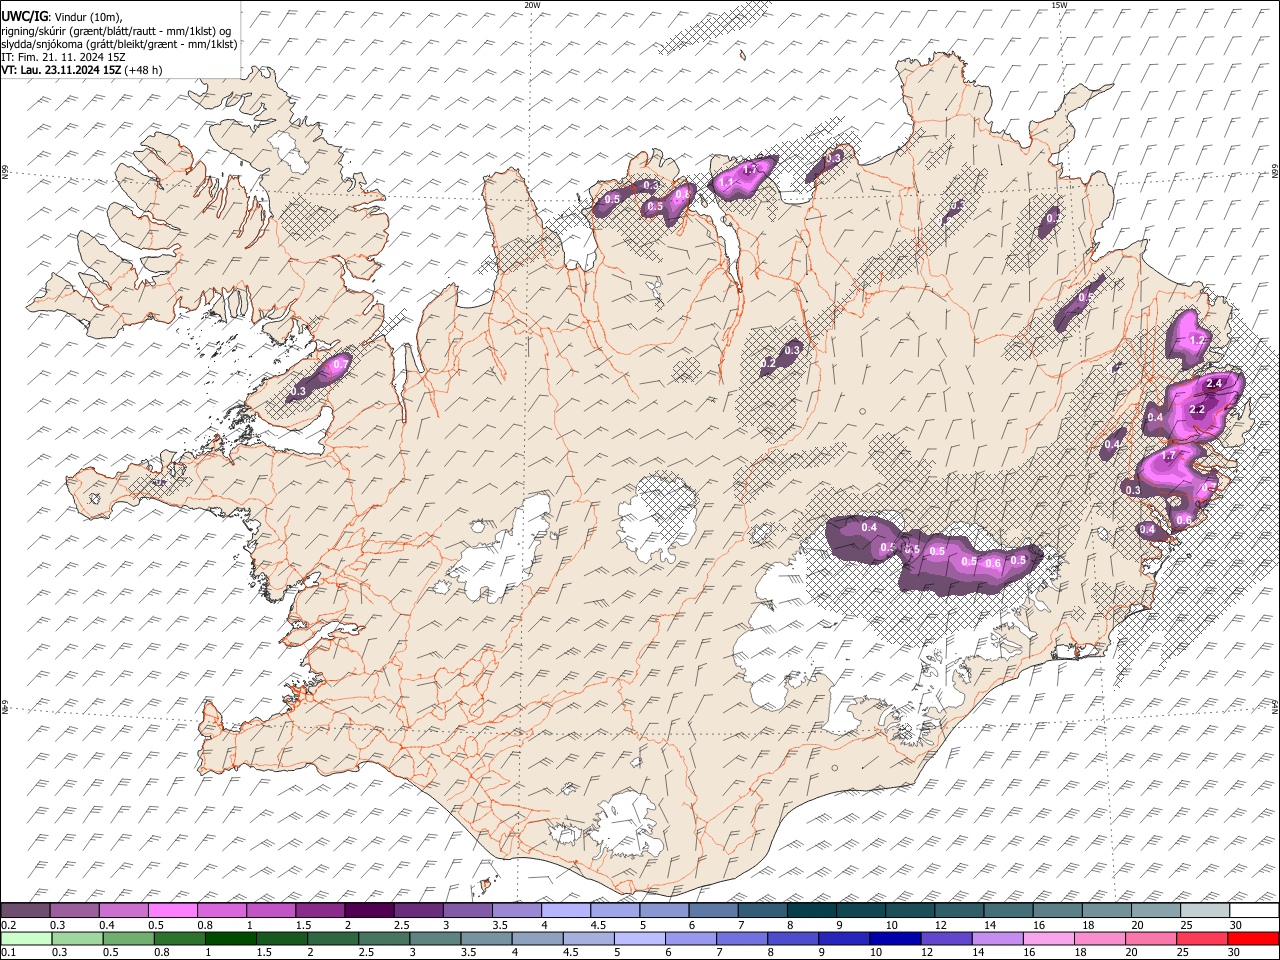Click the lower legend swatch starting at 7
This screenshot has width=1280, height=960.
[x=741, y=938]
